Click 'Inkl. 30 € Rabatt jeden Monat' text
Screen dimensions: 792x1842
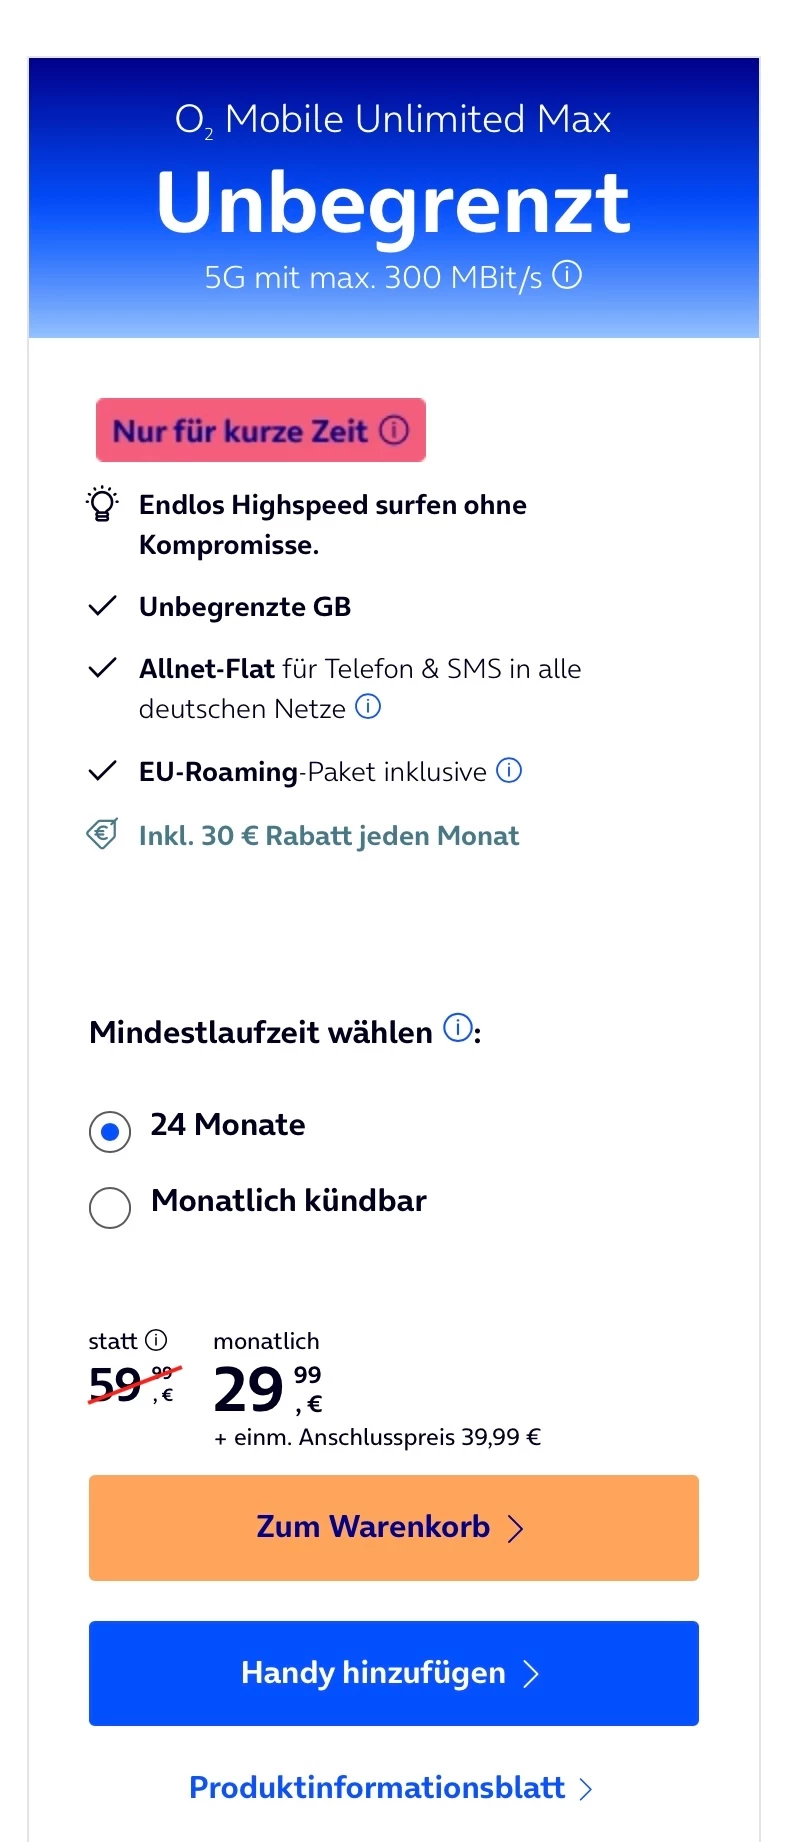pyautogui.click(x=329, y=836)
